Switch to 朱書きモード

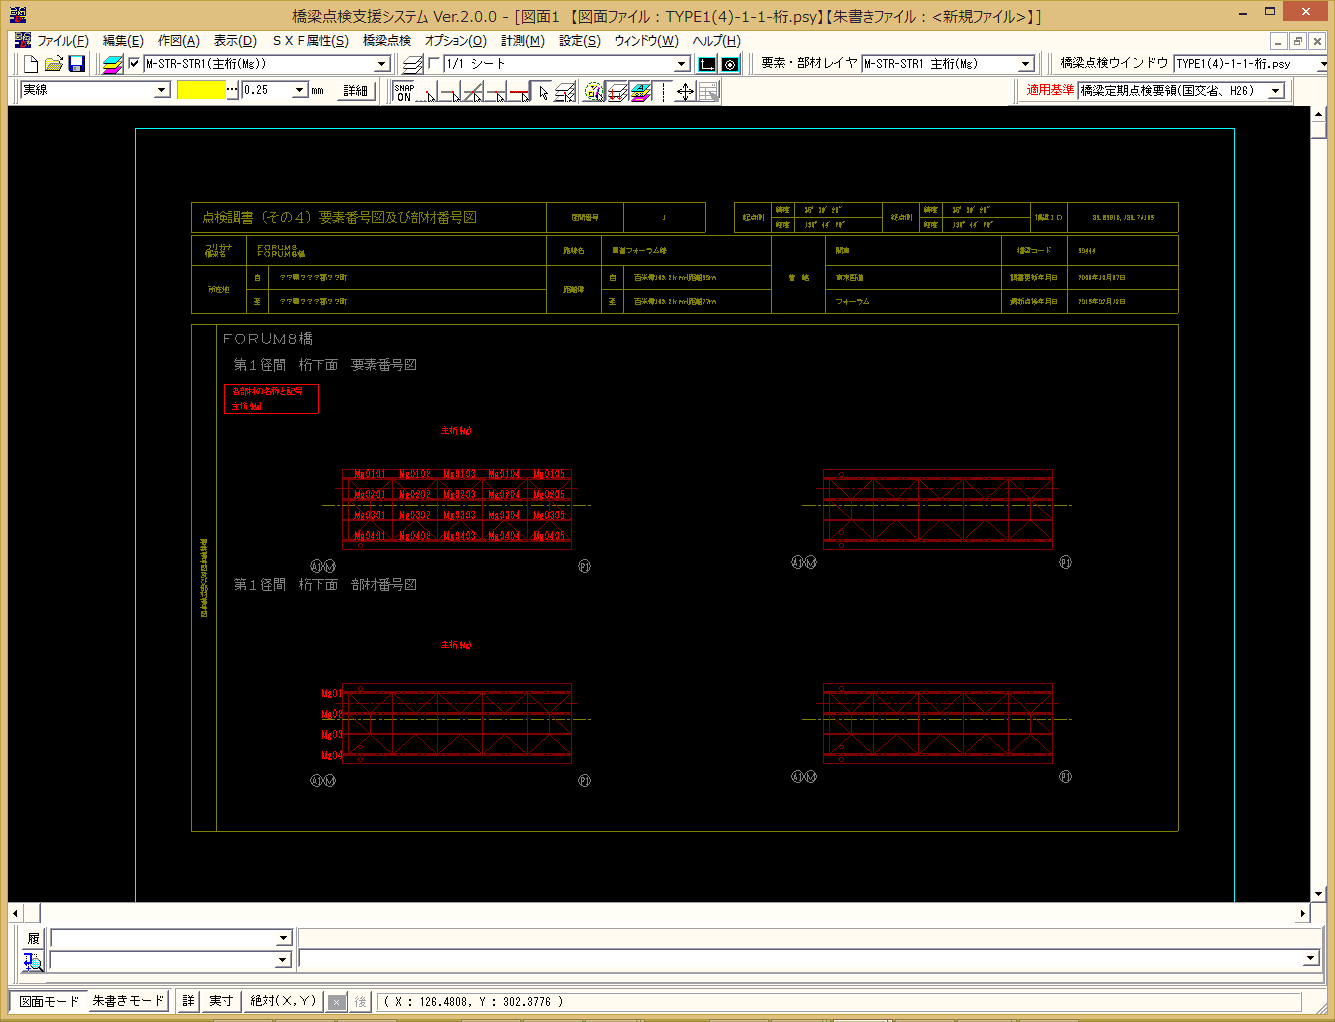(128, 1001)
